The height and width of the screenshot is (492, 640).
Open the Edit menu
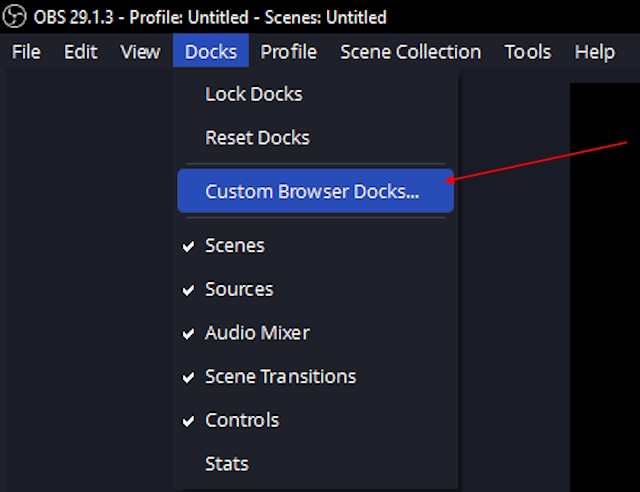click(81, 52)
